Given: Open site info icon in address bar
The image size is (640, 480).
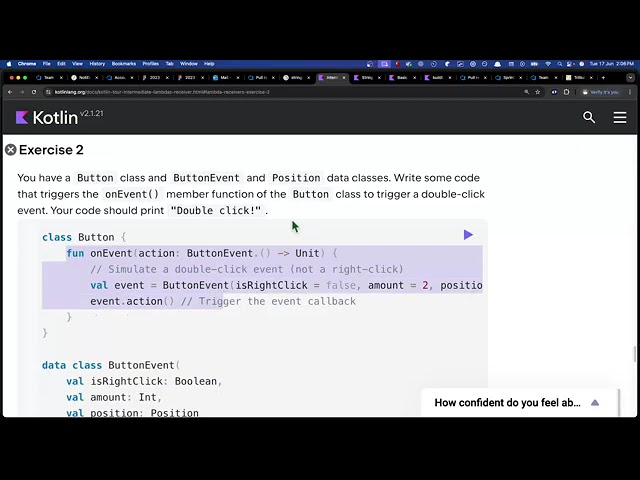Looking at the screenshot, I should pyautogui.click(x=48, y=92).
